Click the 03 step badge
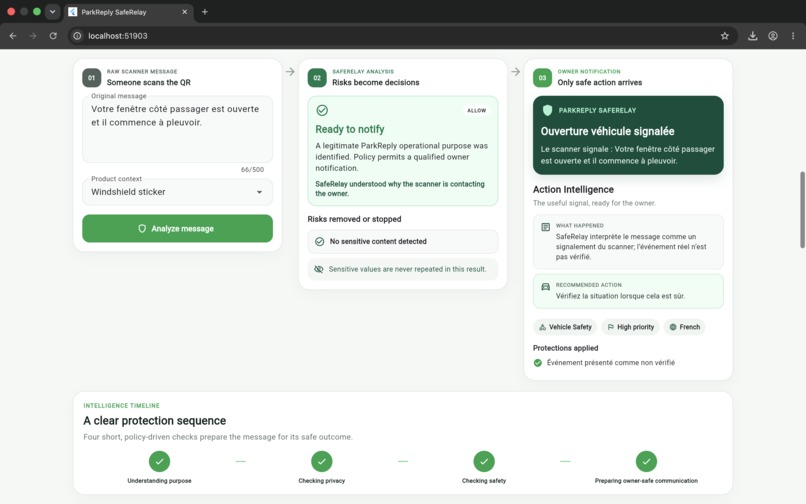 542,78
